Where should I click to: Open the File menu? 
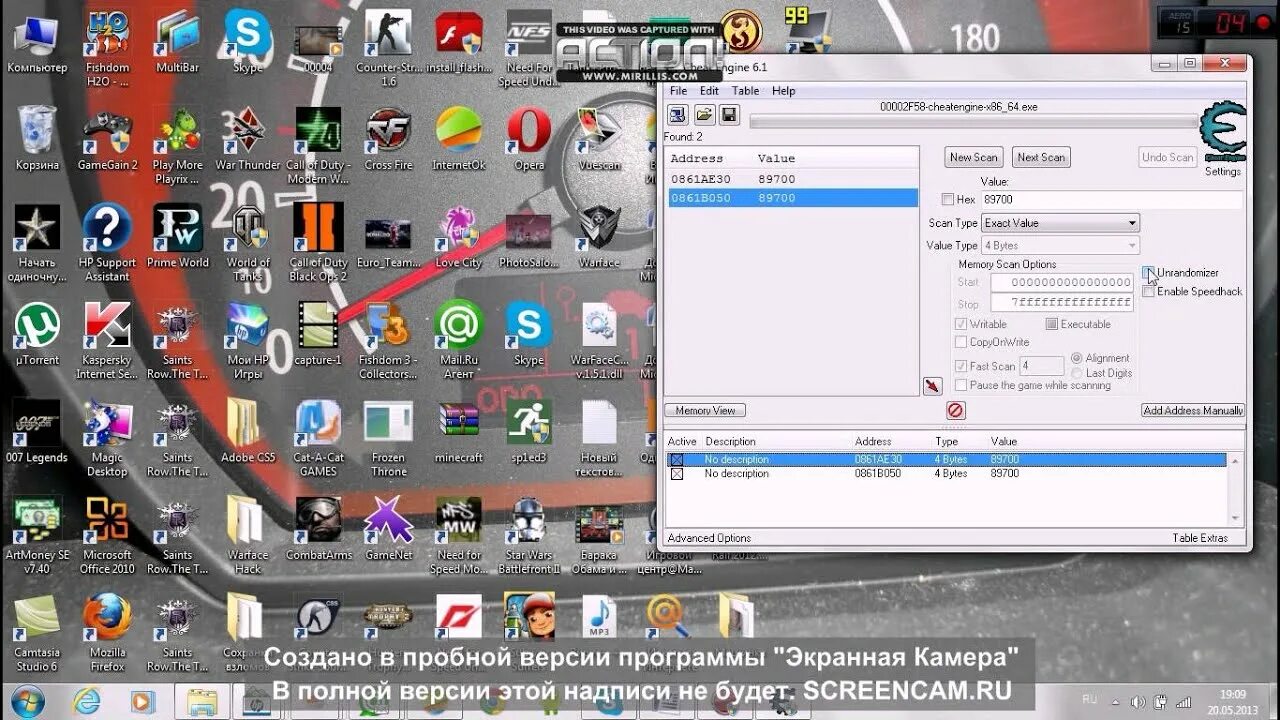click(x=678, y=91)
